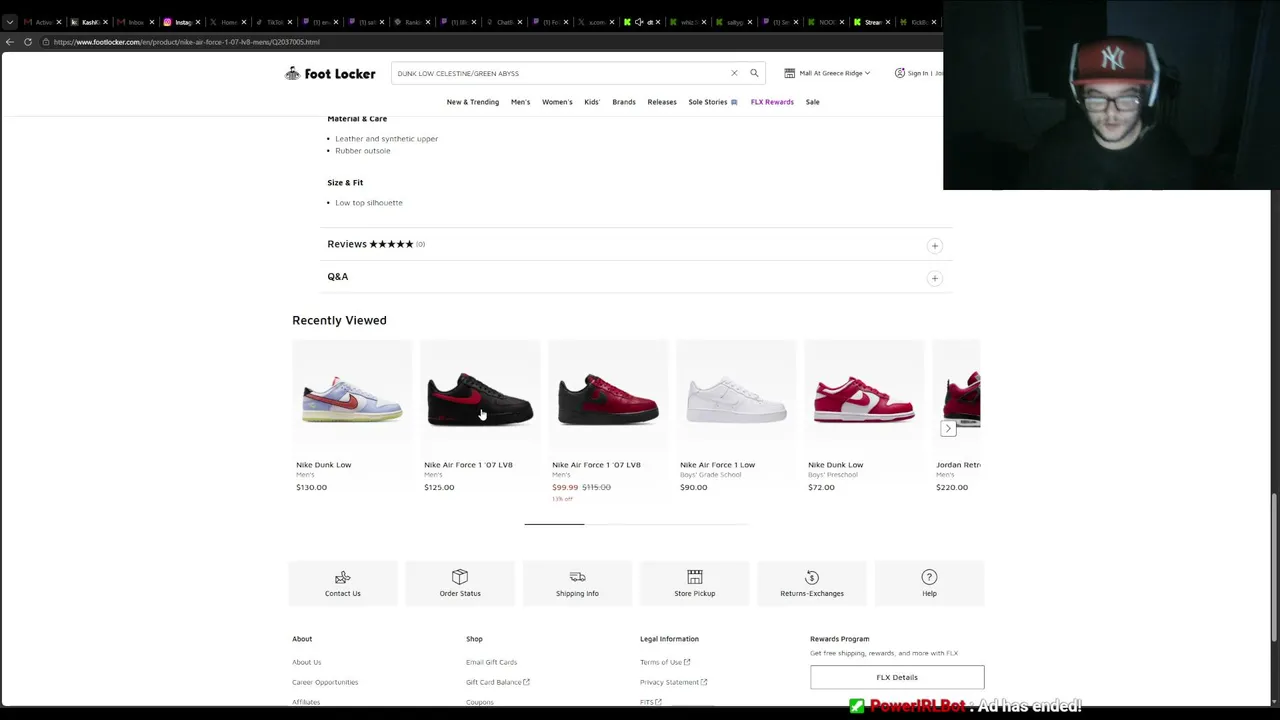The height and width of the screenshot is (720, 1280).
Task: Open the red and black Air Force 1 thumbnail
Action: 608,399
